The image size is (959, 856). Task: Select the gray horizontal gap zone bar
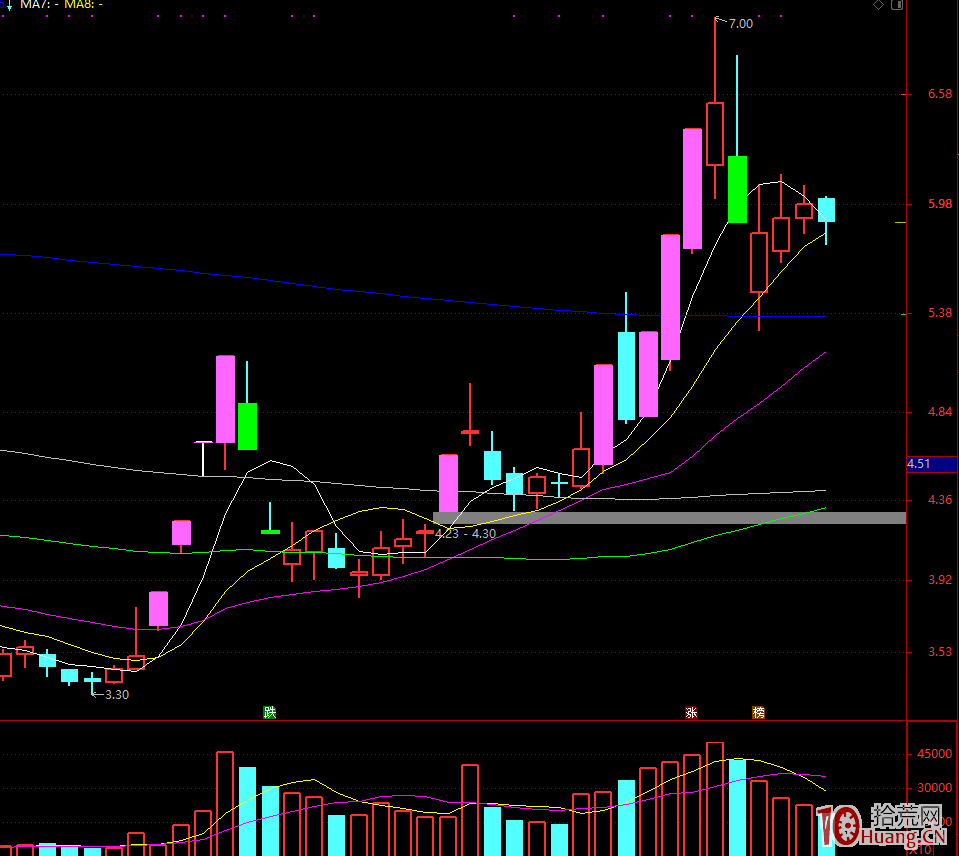[x=669, y=518]
